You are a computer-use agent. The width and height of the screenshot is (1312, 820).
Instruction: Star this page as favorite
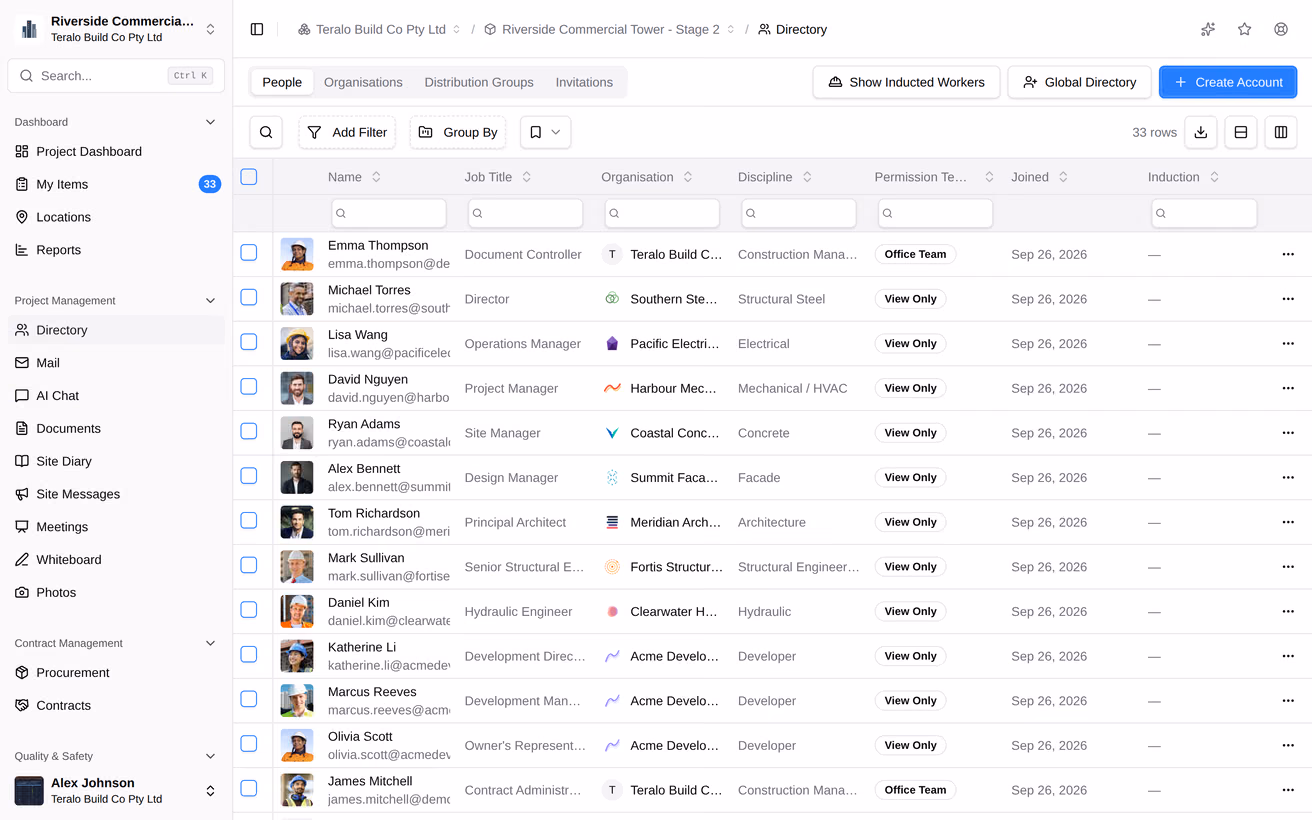(x=1244, y=30)
